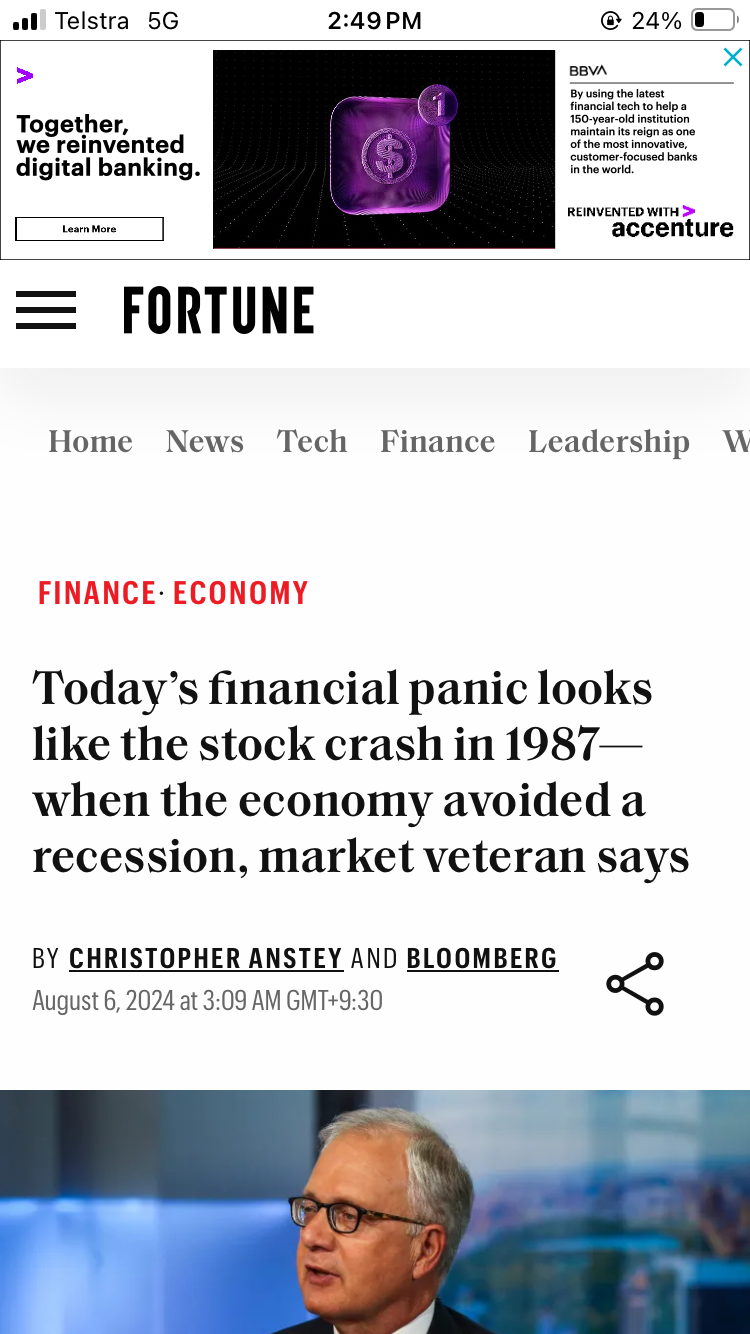Tap the purple dollar coin ad image
This screenshot has width=750, height=1334.
(x=384, y=149)
